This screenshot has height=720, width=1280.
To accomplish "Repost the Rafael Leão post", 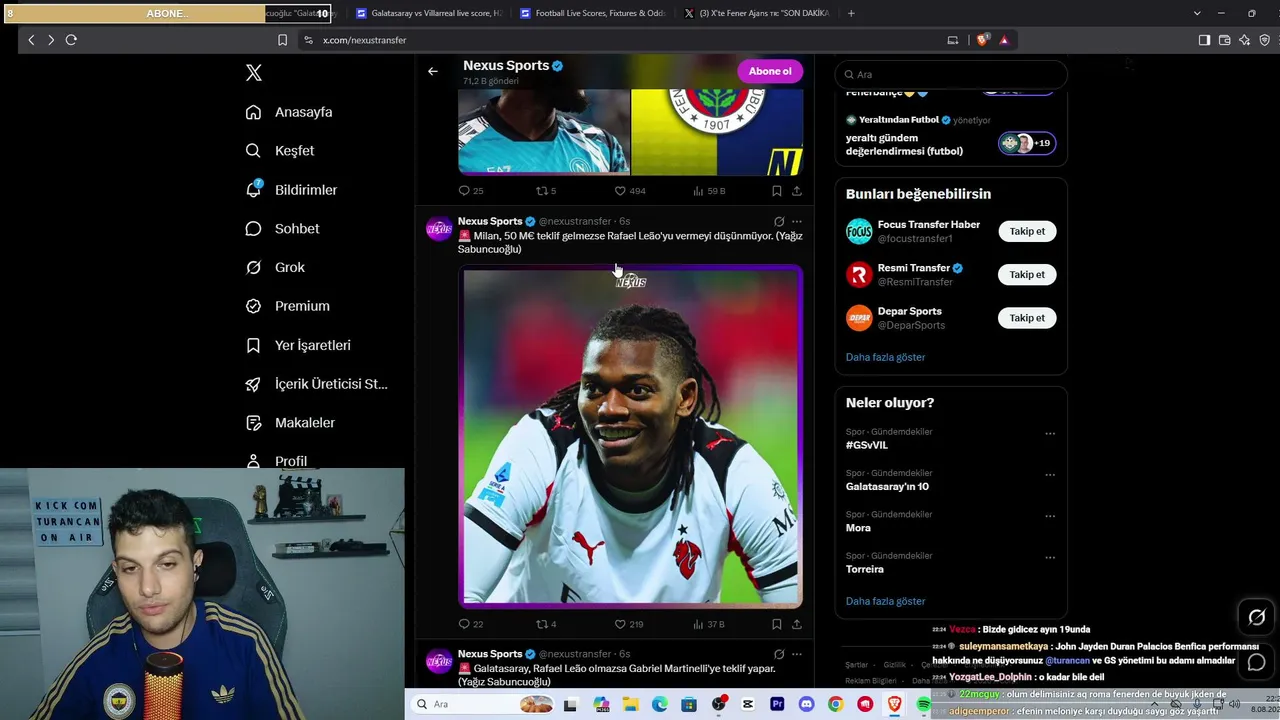I will [x=546, y=624].
